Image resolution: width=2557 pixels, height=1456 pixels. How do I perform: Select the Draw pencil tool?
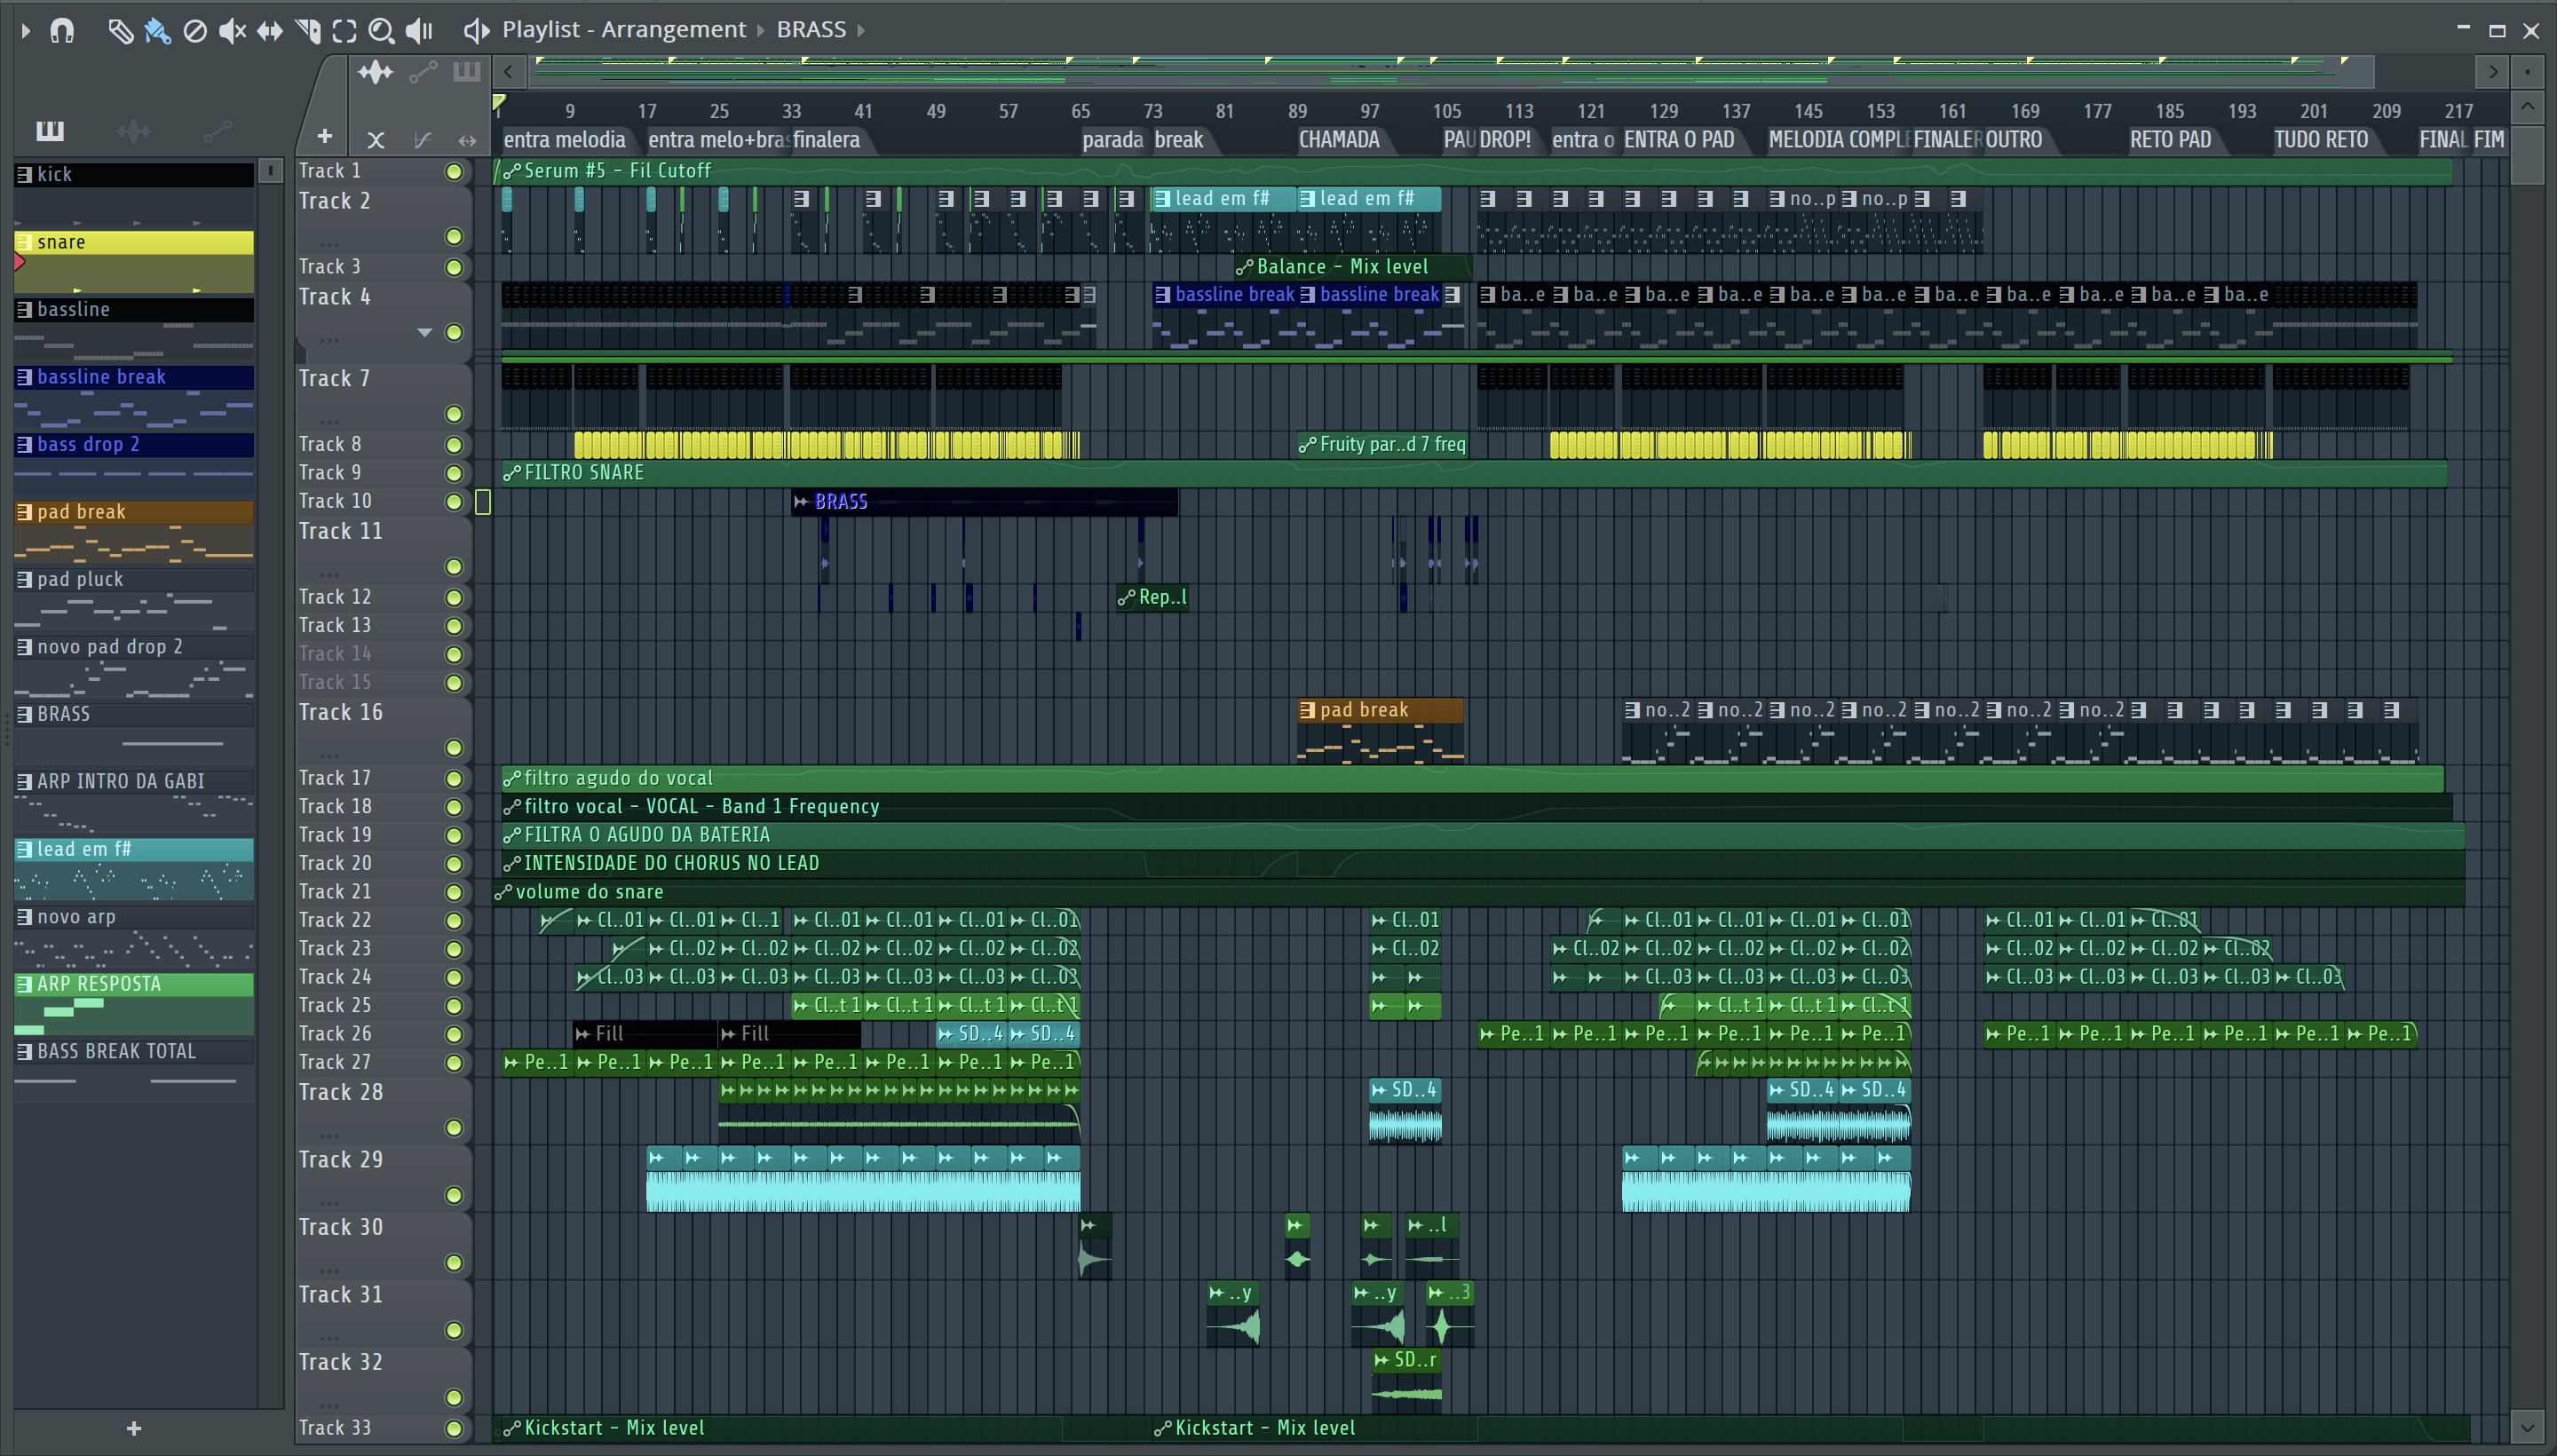click(x=120, y=31)
